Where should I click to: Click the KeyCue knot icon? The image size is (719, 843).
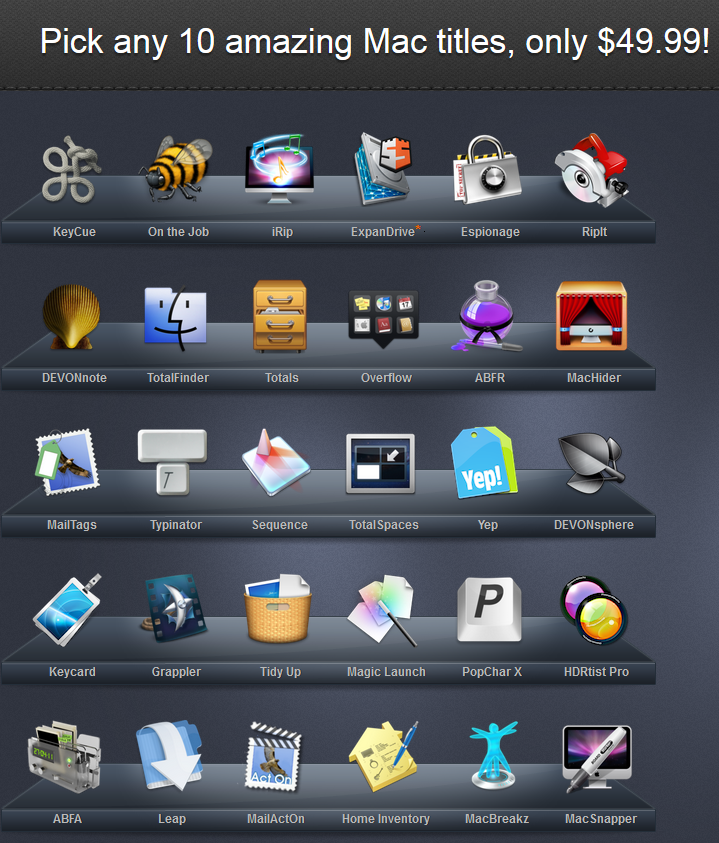(x=72, y=169)
